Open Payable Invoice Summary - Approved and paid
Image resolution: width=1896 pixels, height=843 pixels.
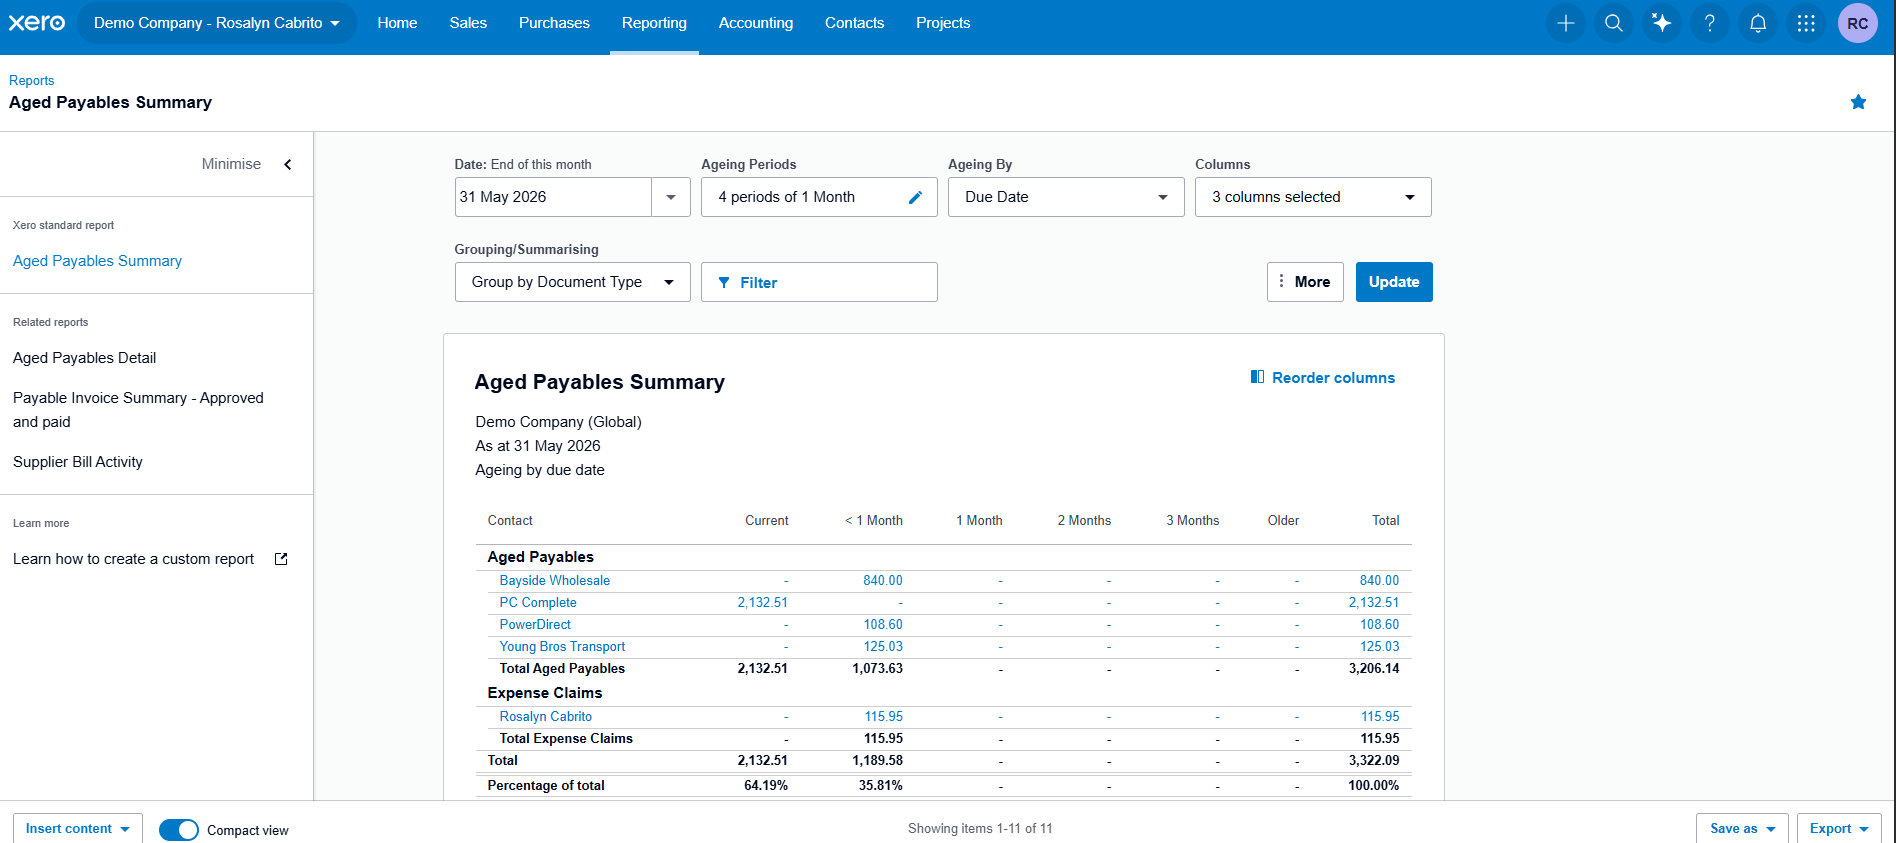tap(138, 410)
